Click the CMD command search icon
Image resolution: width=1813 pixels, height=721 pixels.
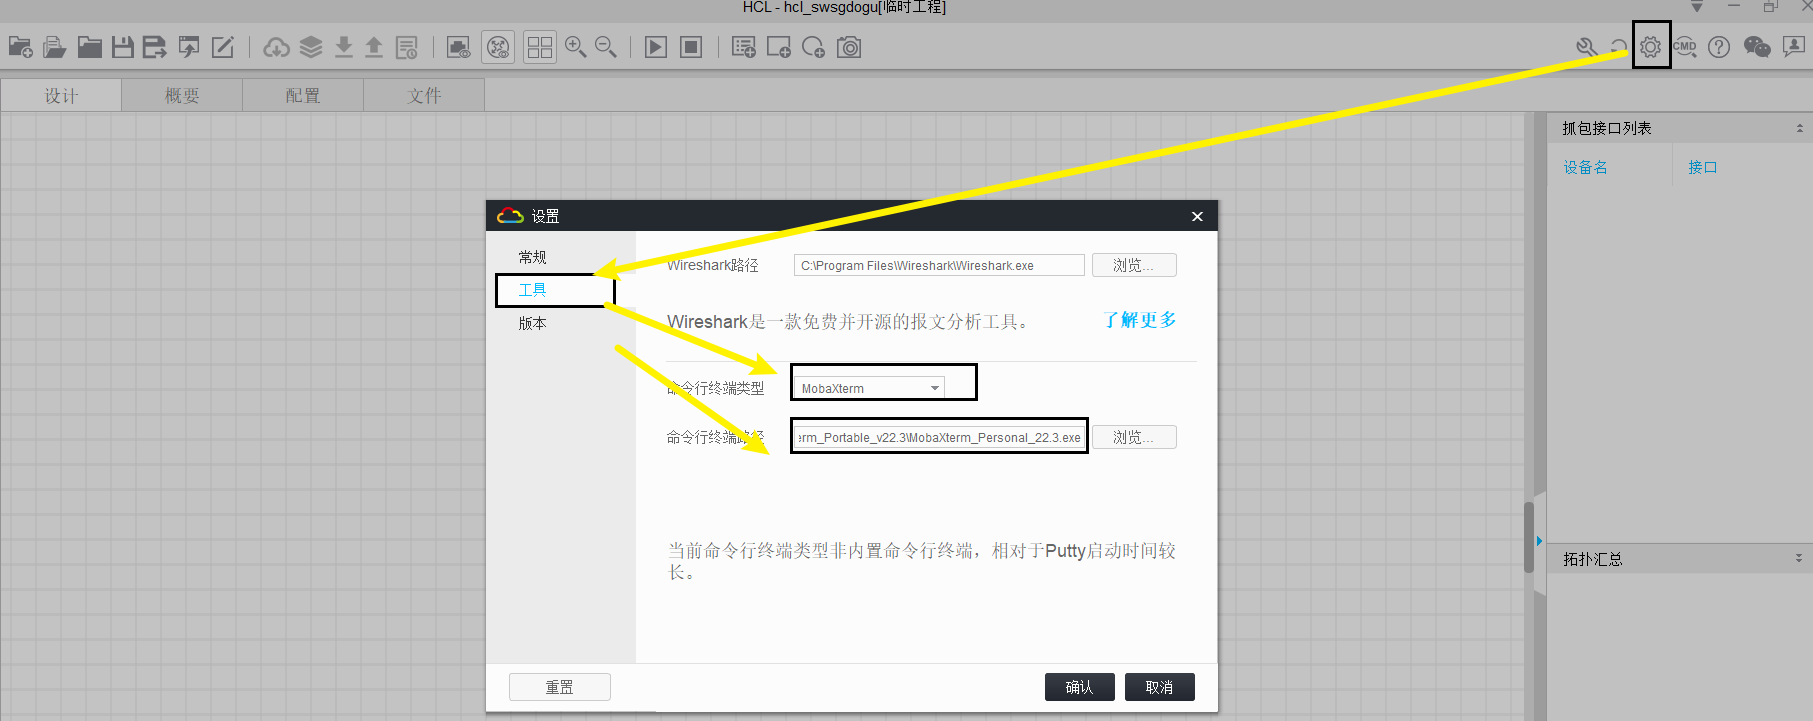click(x=1685, y=47)
